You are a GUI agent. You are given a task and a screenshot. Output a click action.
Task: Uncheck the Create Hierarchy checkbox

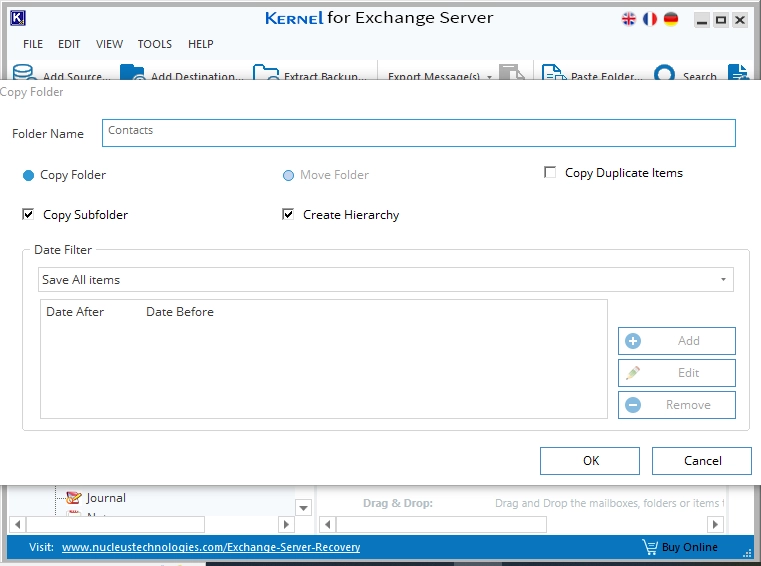coord(288,214)
